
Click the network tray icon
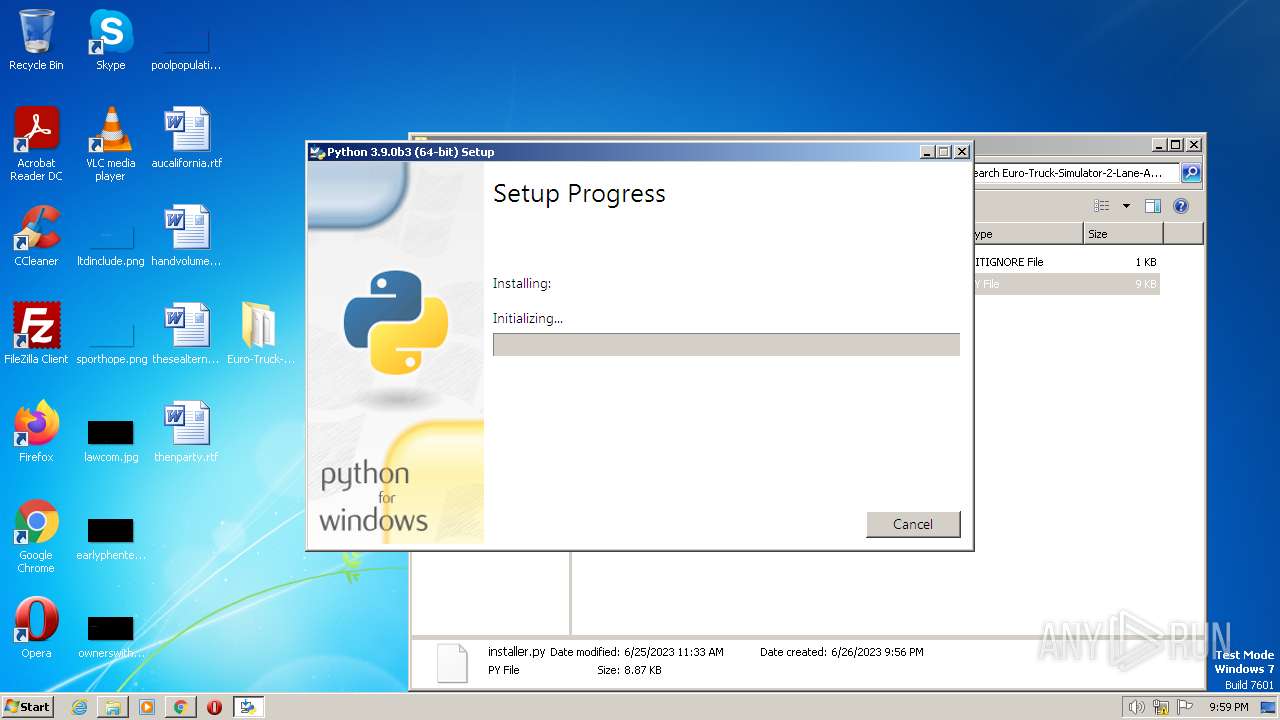point(1161,707)
